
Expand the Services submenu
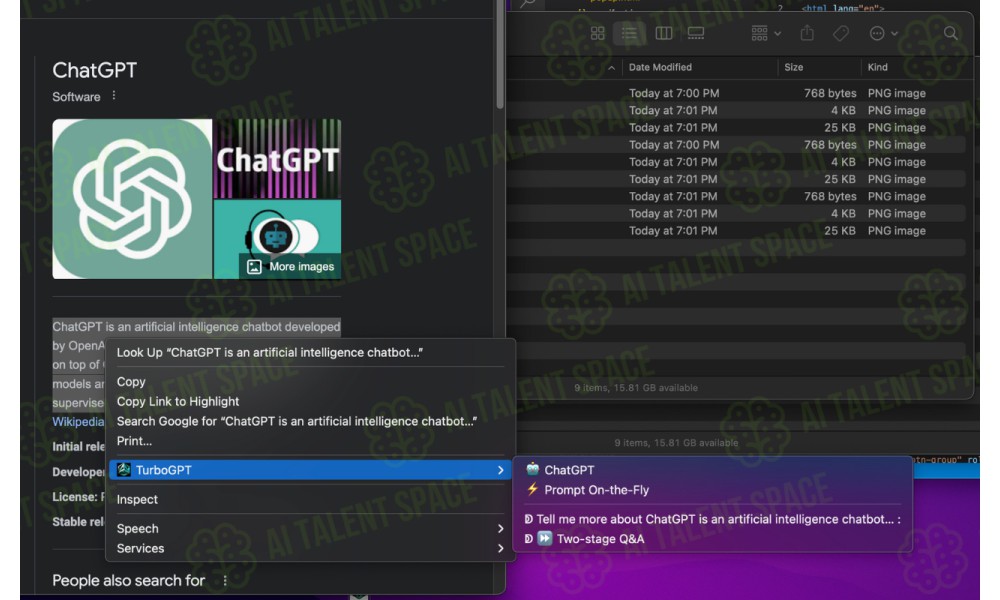point(311,548)
